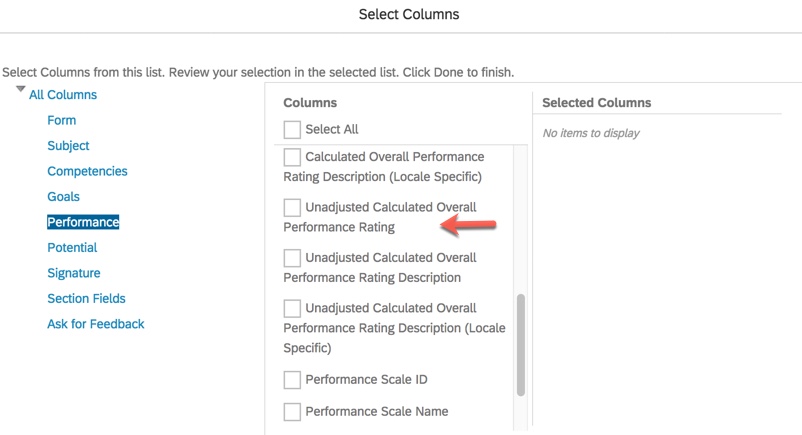
Task: Check Unadjusted Calculated Overall Performance Rating Description
Action: coord(292,258)
